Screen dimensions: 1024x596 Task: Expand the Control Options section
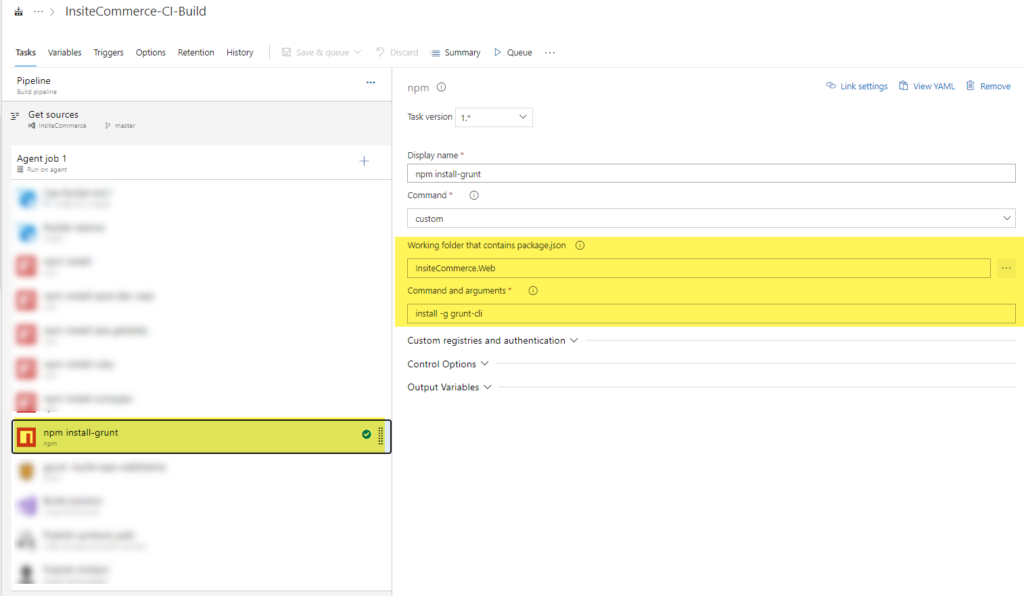[x=448, y=364]
